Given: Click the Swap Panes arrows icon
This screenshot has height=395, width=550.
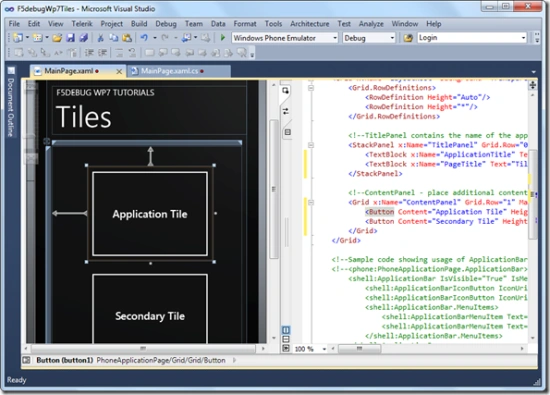Looking at the screenshot, I should point(286,112).
